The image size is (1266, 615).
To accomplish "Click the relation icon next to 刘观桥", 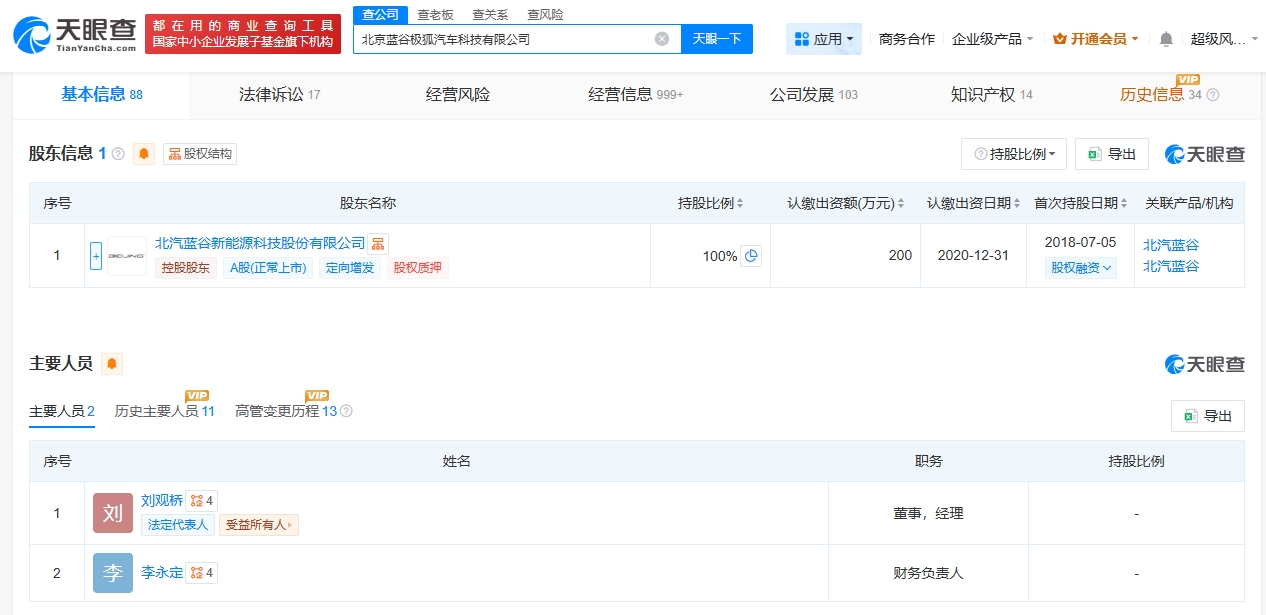I will (x=202, y=501).
